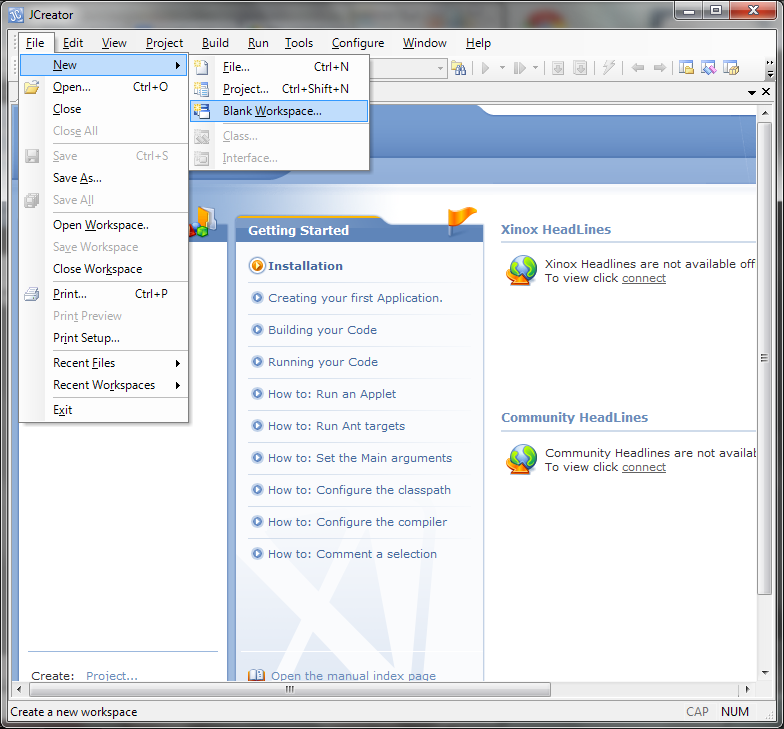Click the new project icon in submenu
The width and height of the screenshot is (784, 729).
pos(202,89)
